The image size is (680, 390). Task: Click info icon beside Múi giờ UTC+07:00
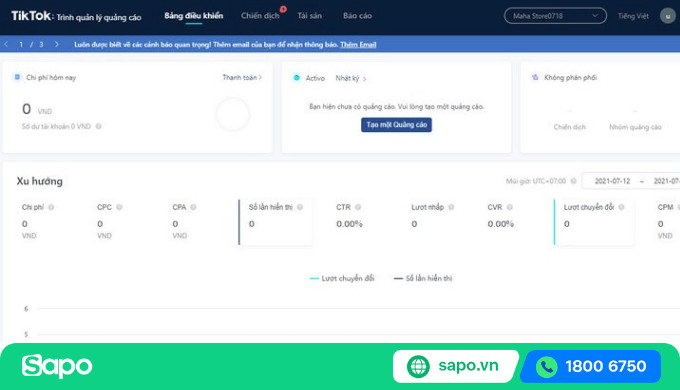[x=573, y=181]
